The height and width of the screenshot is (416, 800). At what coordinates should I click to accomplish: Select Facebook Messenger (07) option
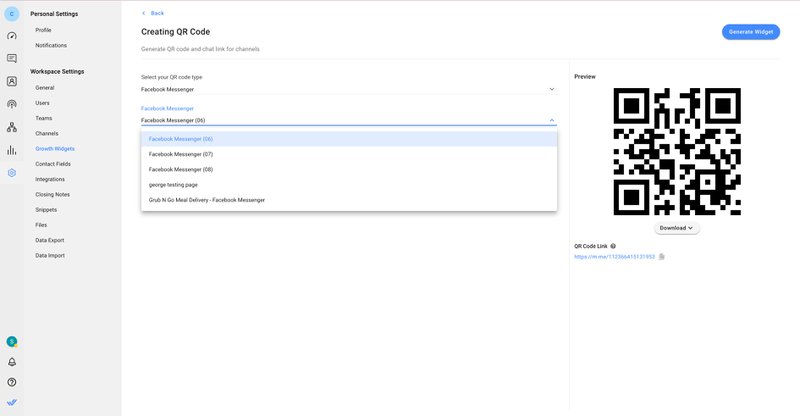point(181,154)
